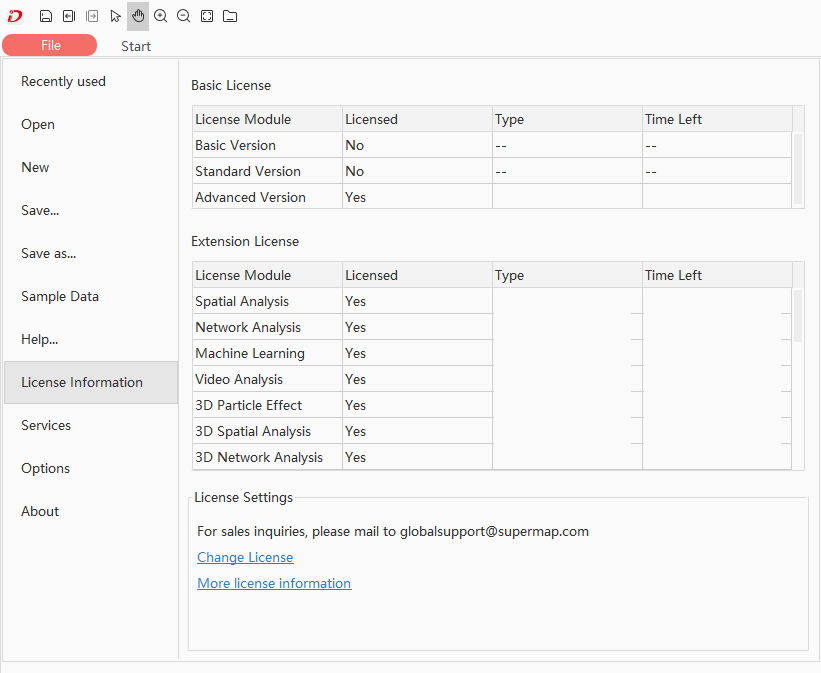Click the Full Extent view icon

coord(207,16)
